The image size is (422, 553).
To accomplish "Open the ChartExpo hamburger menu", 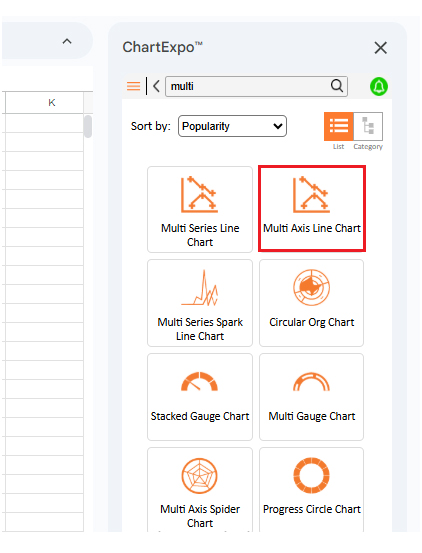I will [x=133, y=86].
